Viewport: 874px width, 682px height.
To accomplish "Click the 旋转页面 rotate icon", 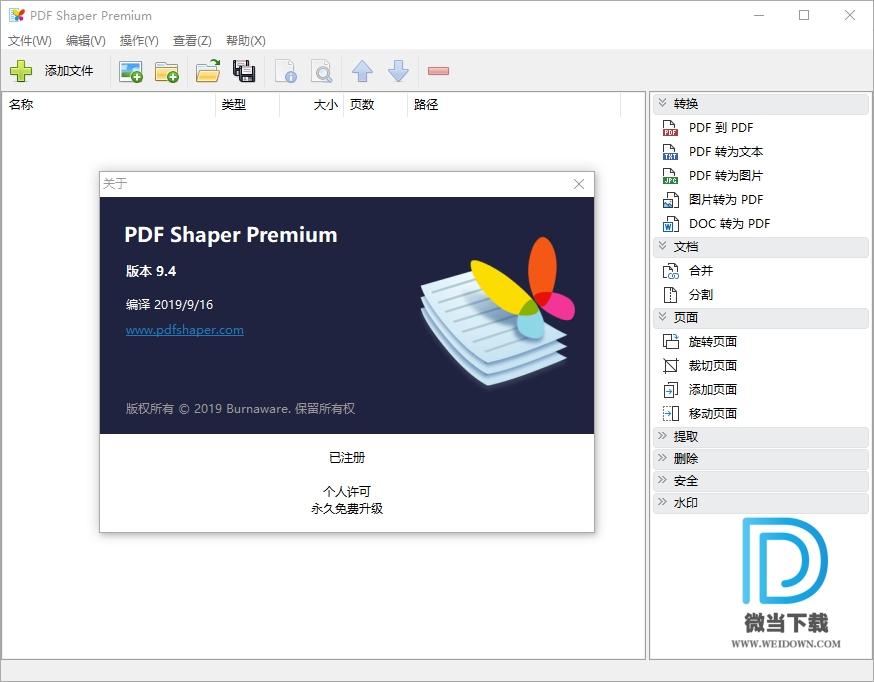I will tap(671, 342).
